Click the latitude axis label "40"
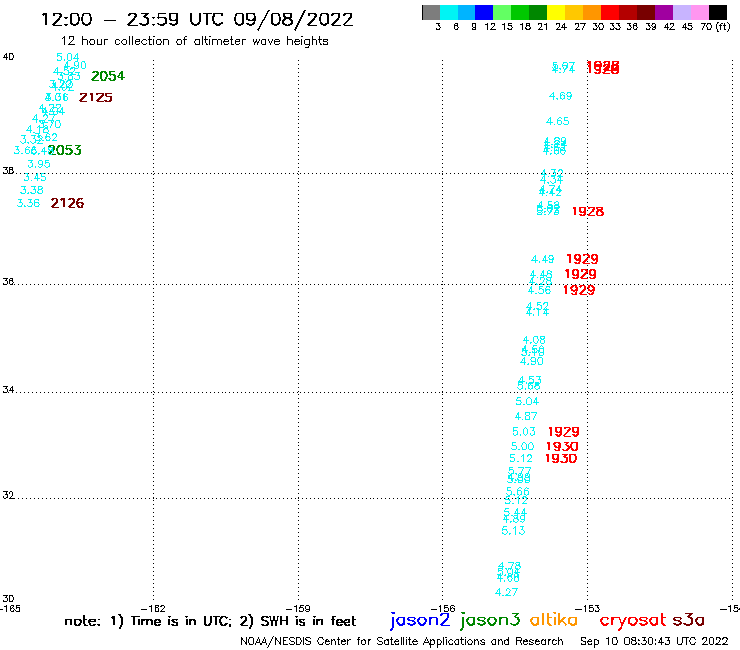This screenshot has height=650, width=740. pyautogui.click(x=8, y=57)
